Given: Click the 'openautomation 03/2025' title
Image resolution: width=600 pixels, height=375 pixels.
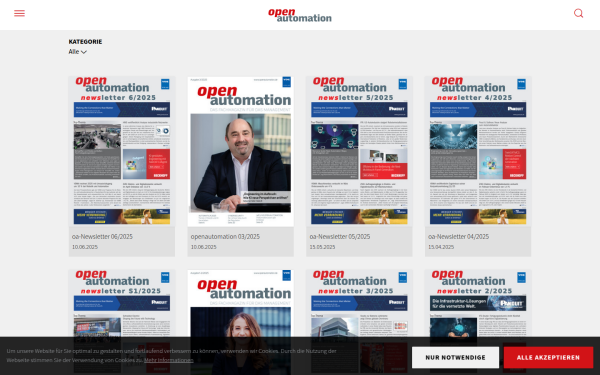Looking at the screenshot, I should pos(225,236).
